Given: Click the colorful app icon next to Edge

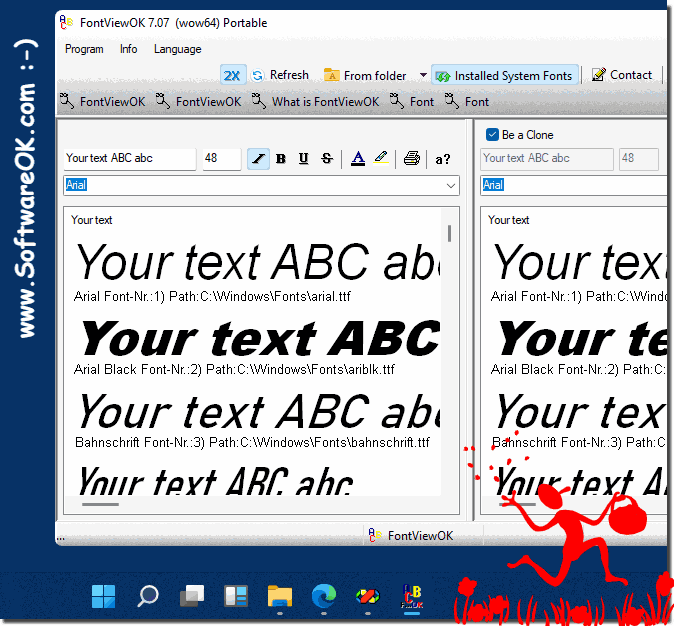Looking at the screenshot, I should [x=368, y=596].
